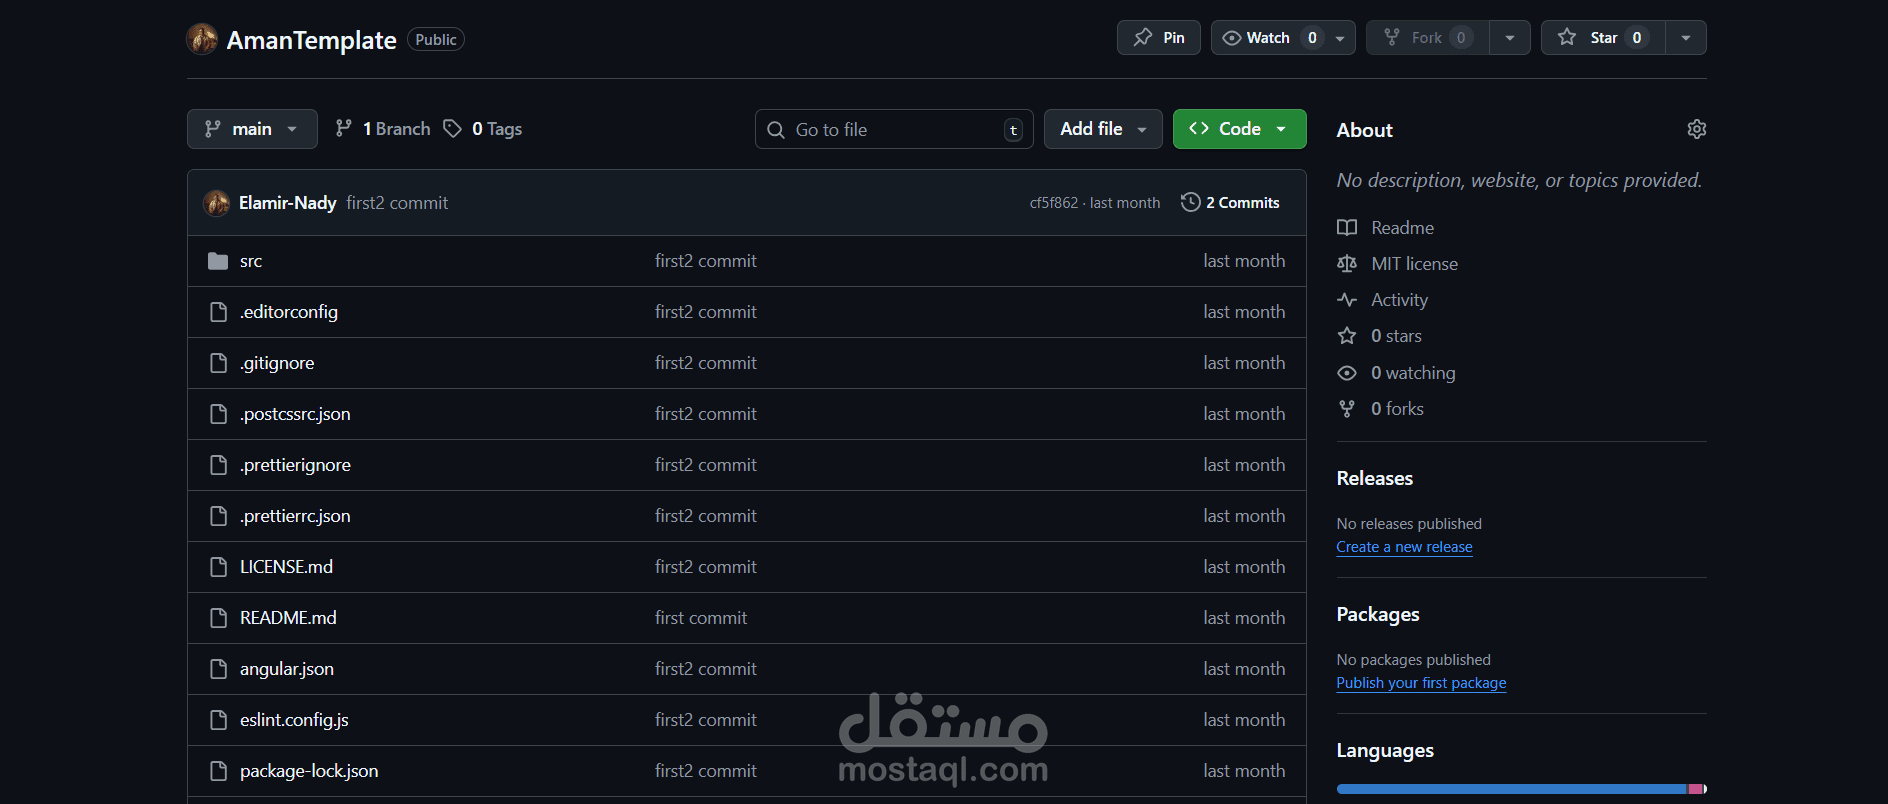Viewport: 1888px width, 804px height.
Task: Click the Watch button
Action: 1269,38
